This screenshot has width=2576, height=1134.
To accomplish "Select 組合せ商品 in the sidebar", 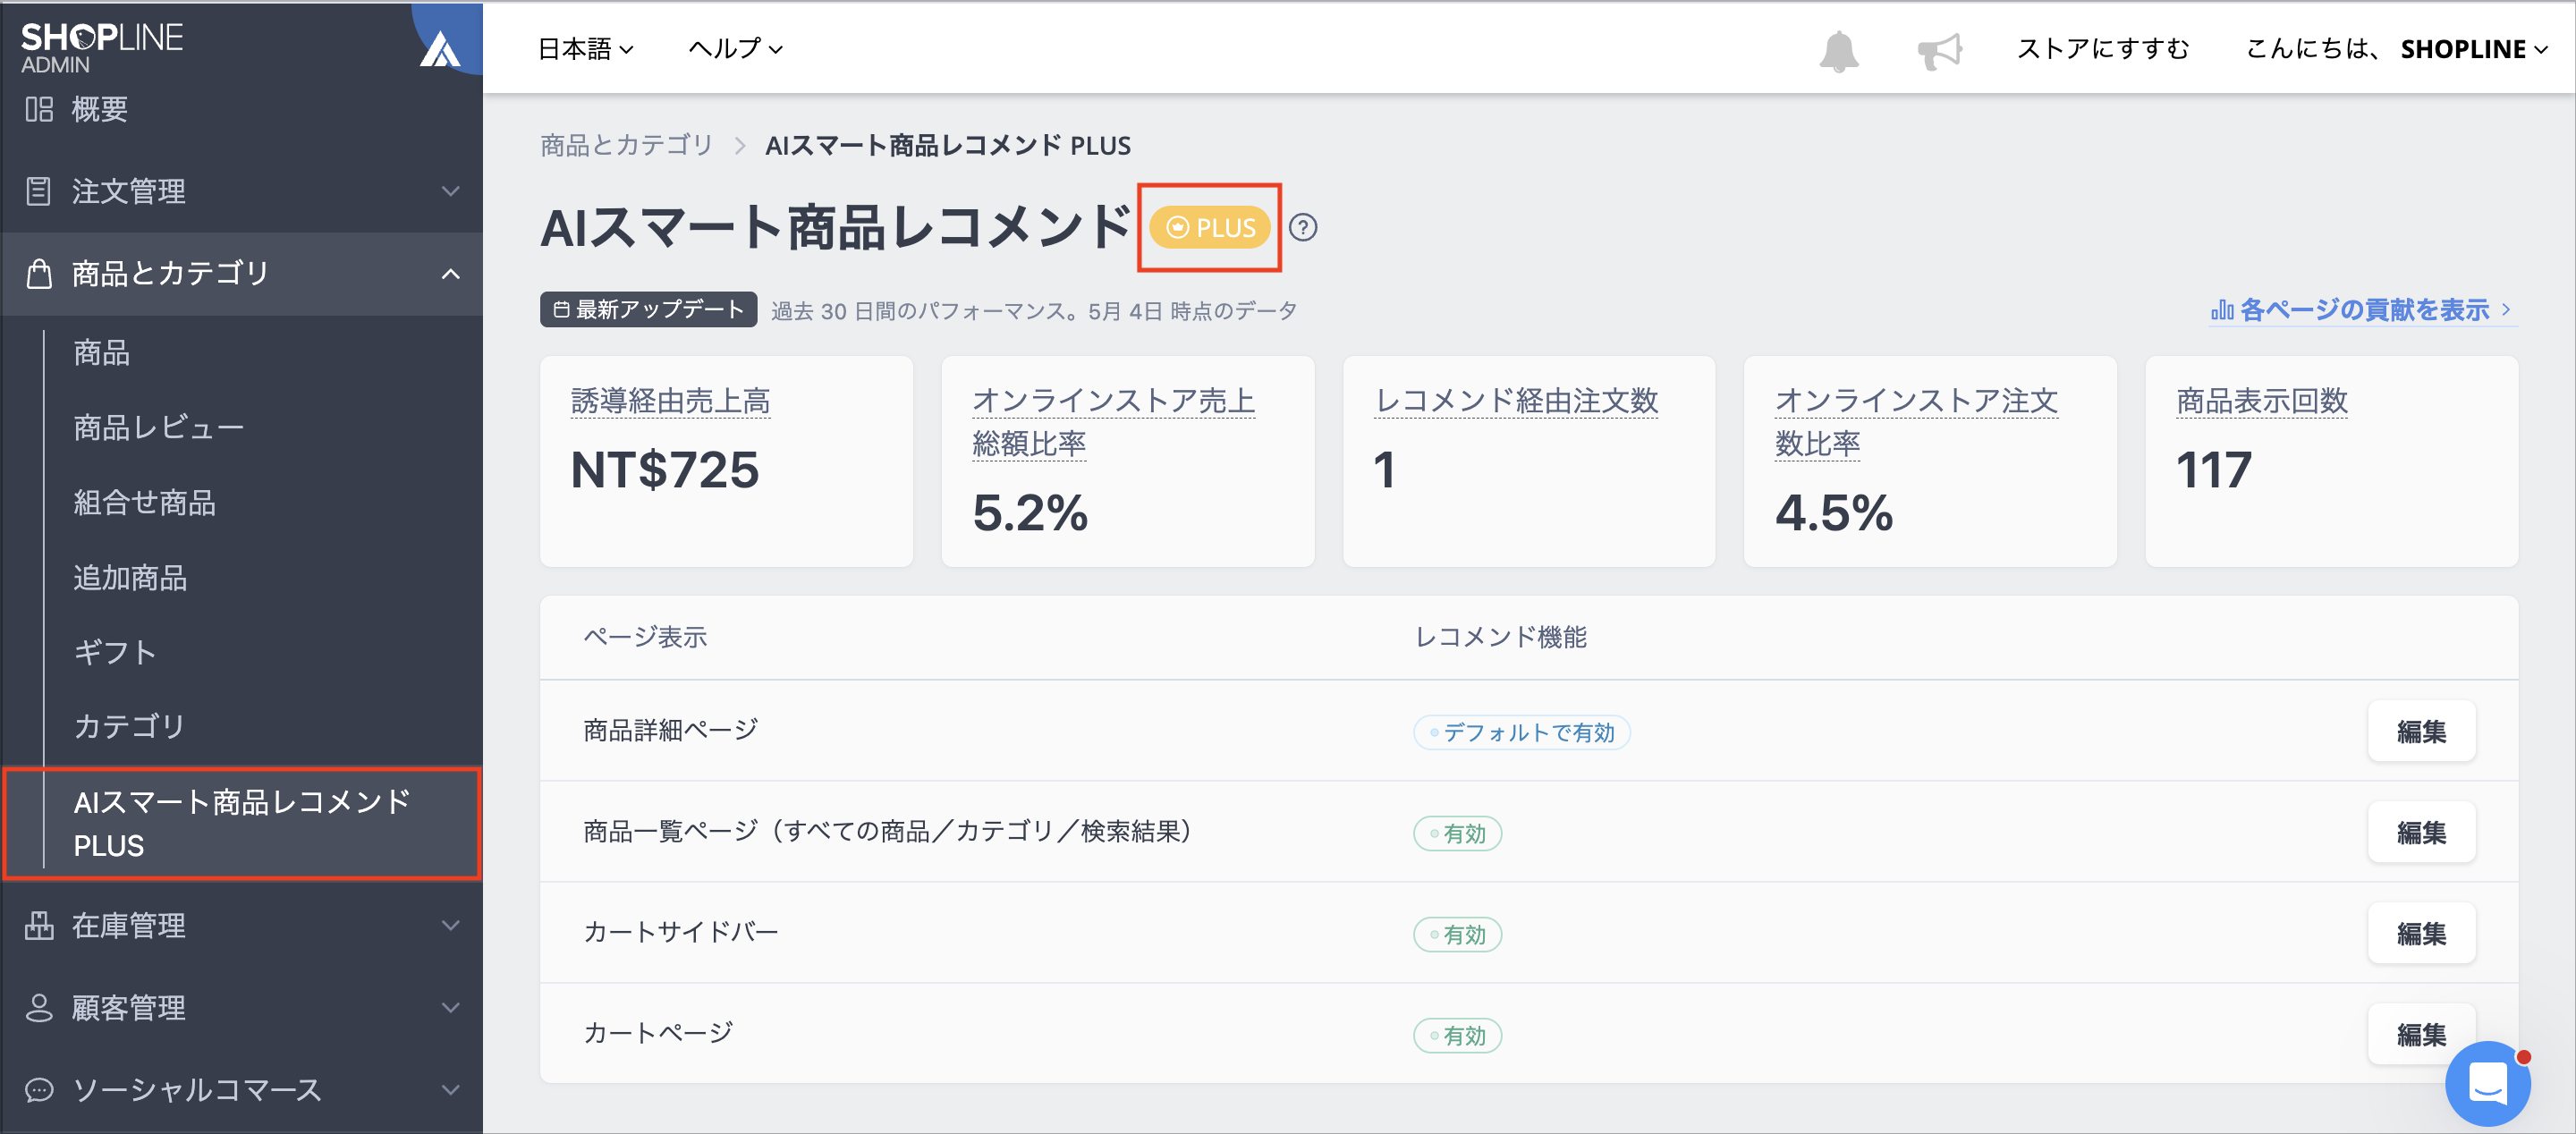I will coord(144,503).
